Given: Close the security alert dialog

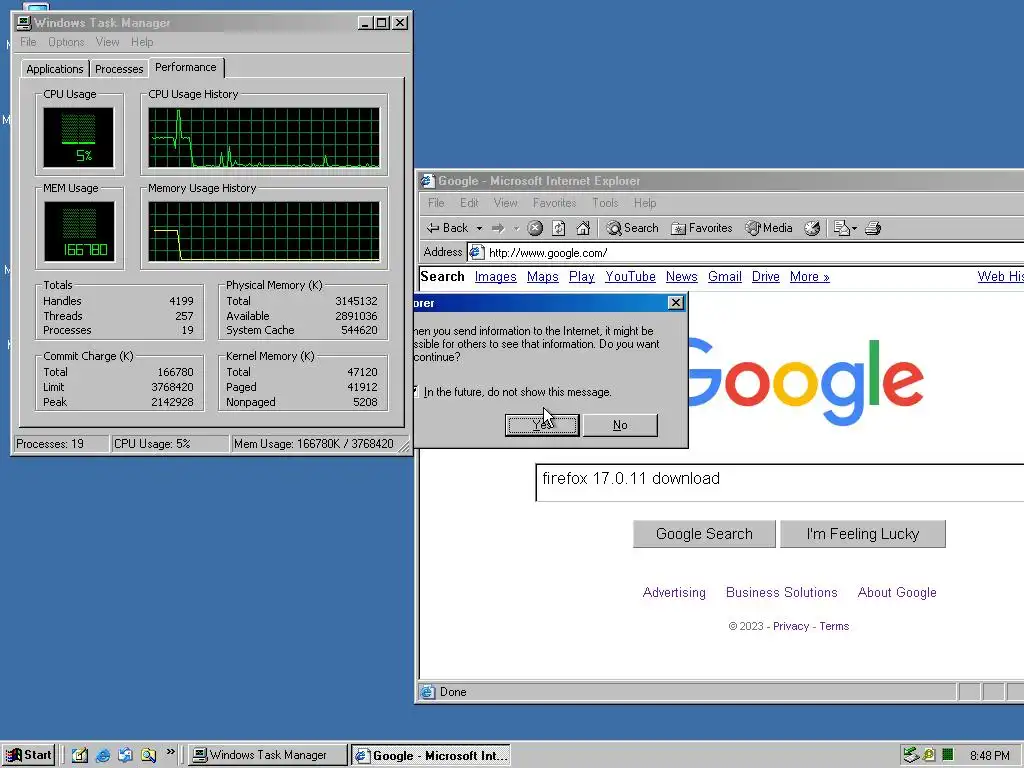Looking at the screenshot, I should 676,303.
